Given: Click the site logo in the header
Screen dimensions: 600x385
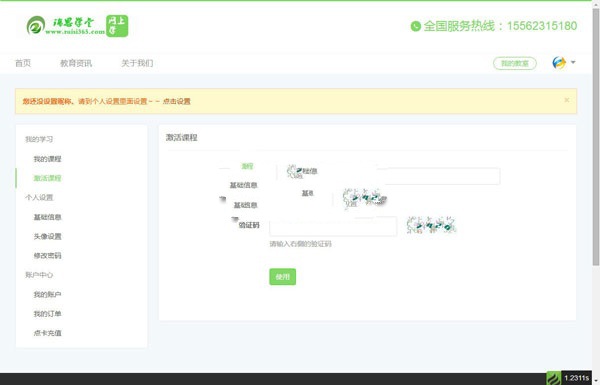Looking at the screenshot, I should point(77,26).
